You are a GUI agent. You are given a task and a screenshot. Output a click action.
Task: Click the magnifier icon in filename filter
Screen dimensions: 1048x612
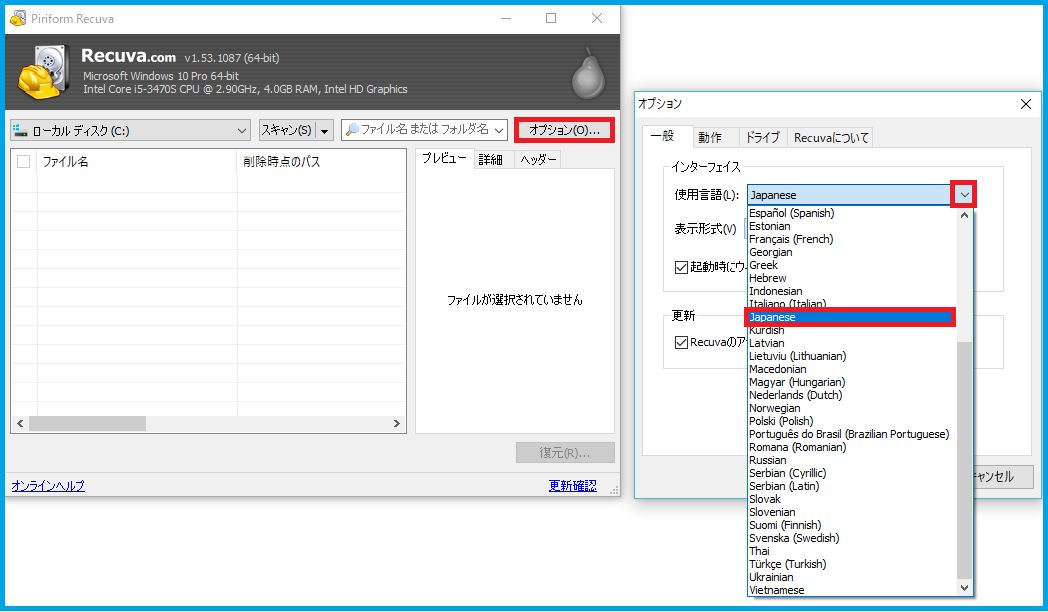pyautogui.click(x=352, y=130)
